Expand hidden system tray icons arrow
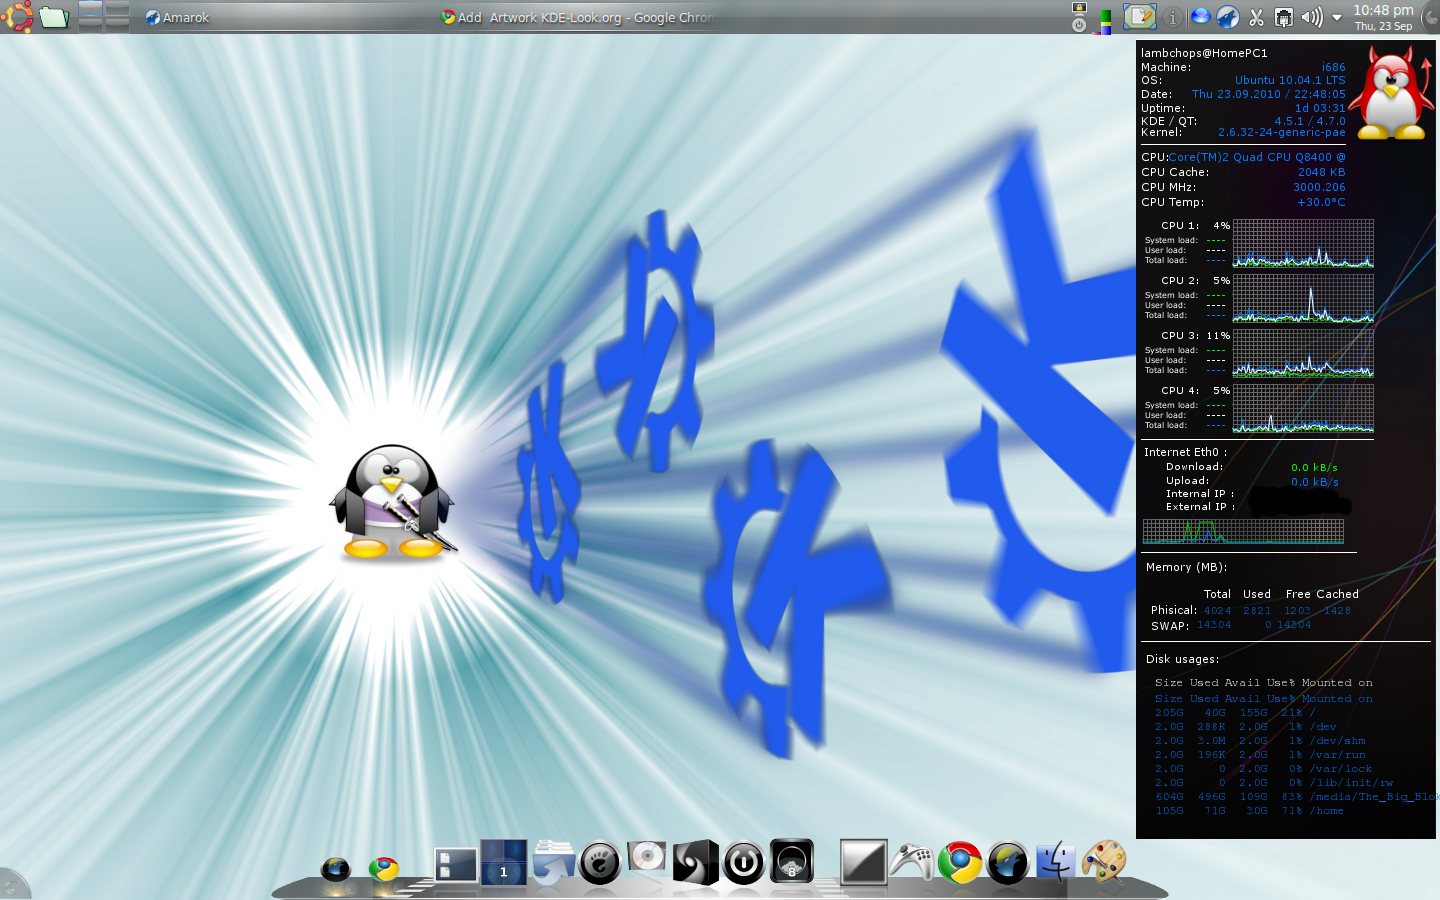Viewport: 1440px width, 900px height. (x=1337, y=17)
